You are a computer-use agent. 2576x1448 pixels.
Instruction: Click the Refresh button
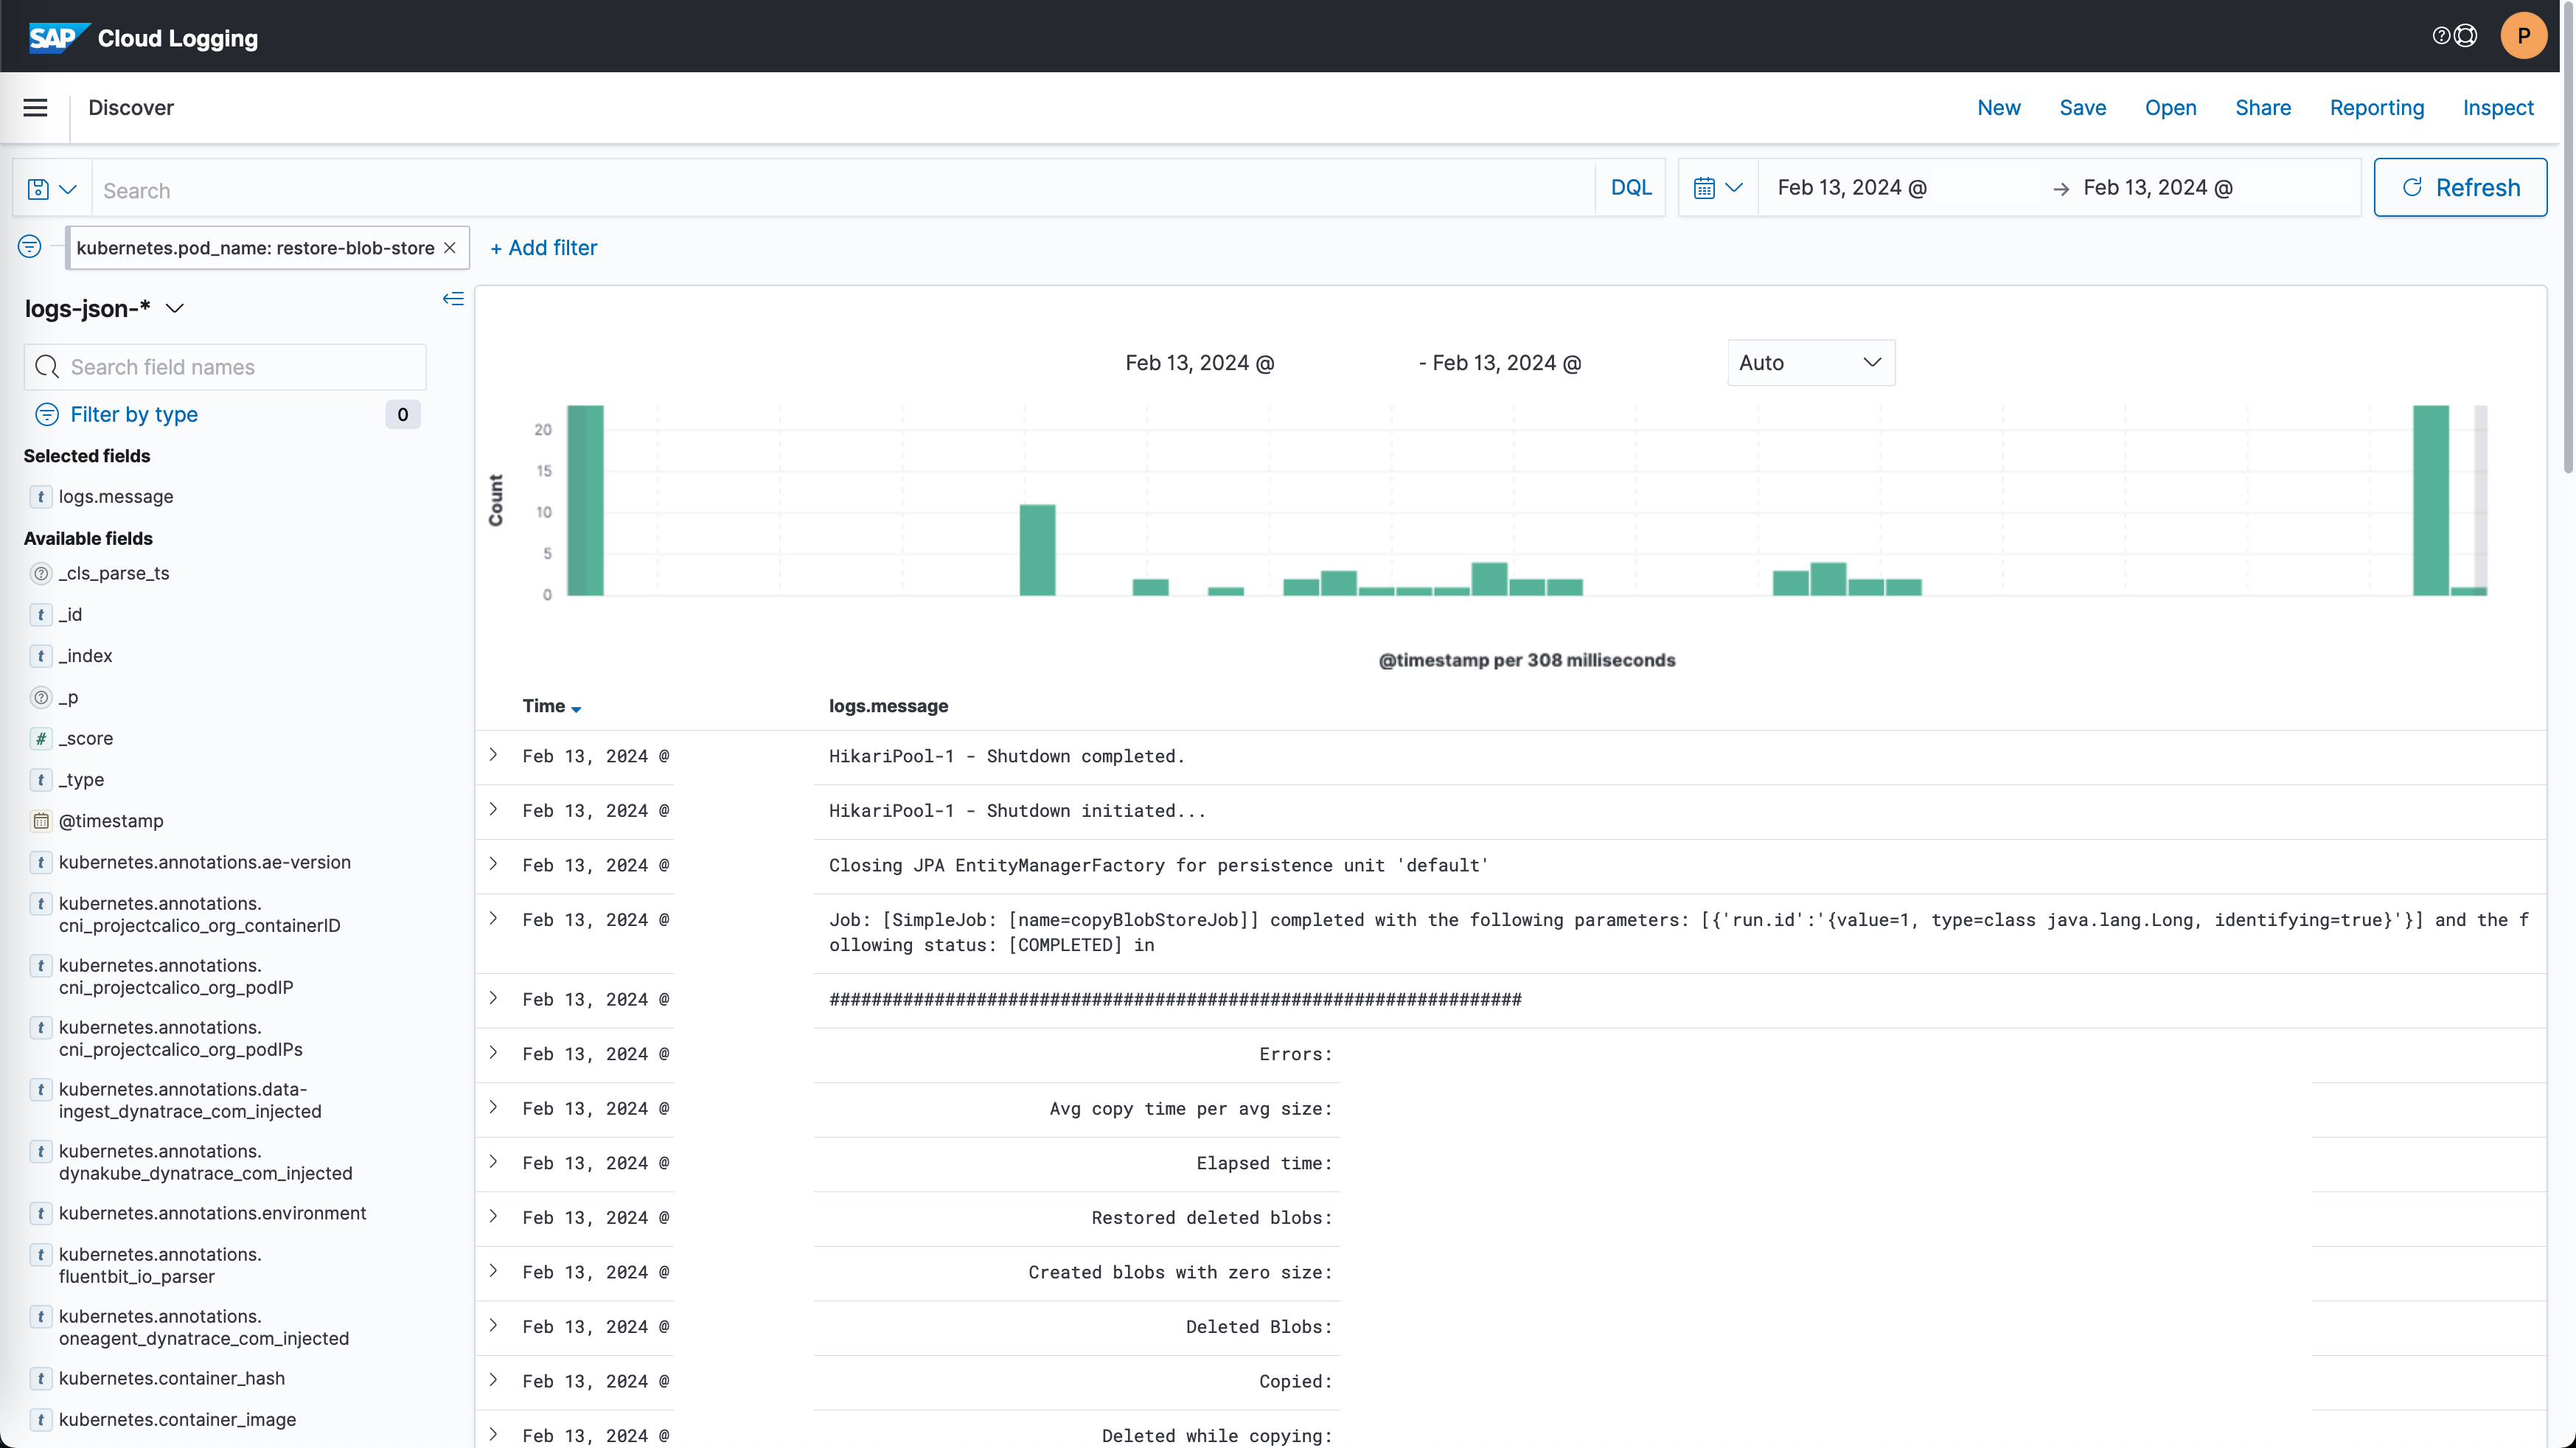(x=2460, y=188)
